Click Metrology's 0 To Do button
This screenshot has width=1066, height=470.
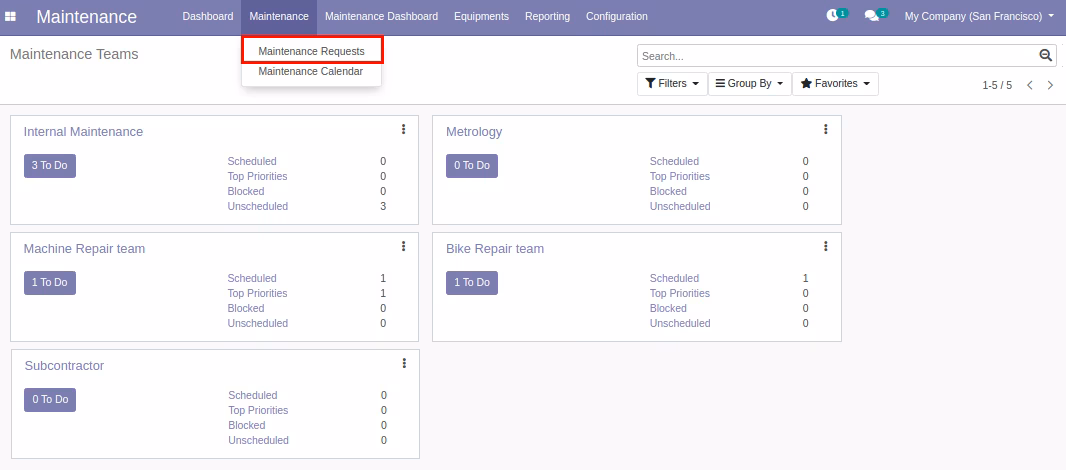(472, 165)
